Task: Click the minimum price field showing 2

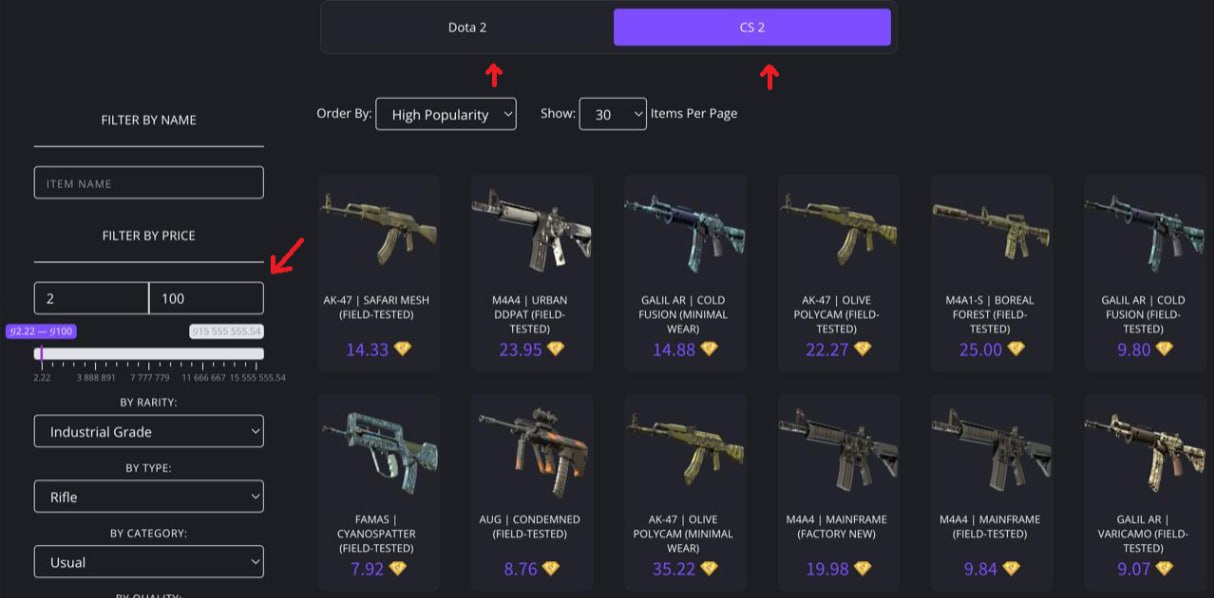Action: coord(91,298)
